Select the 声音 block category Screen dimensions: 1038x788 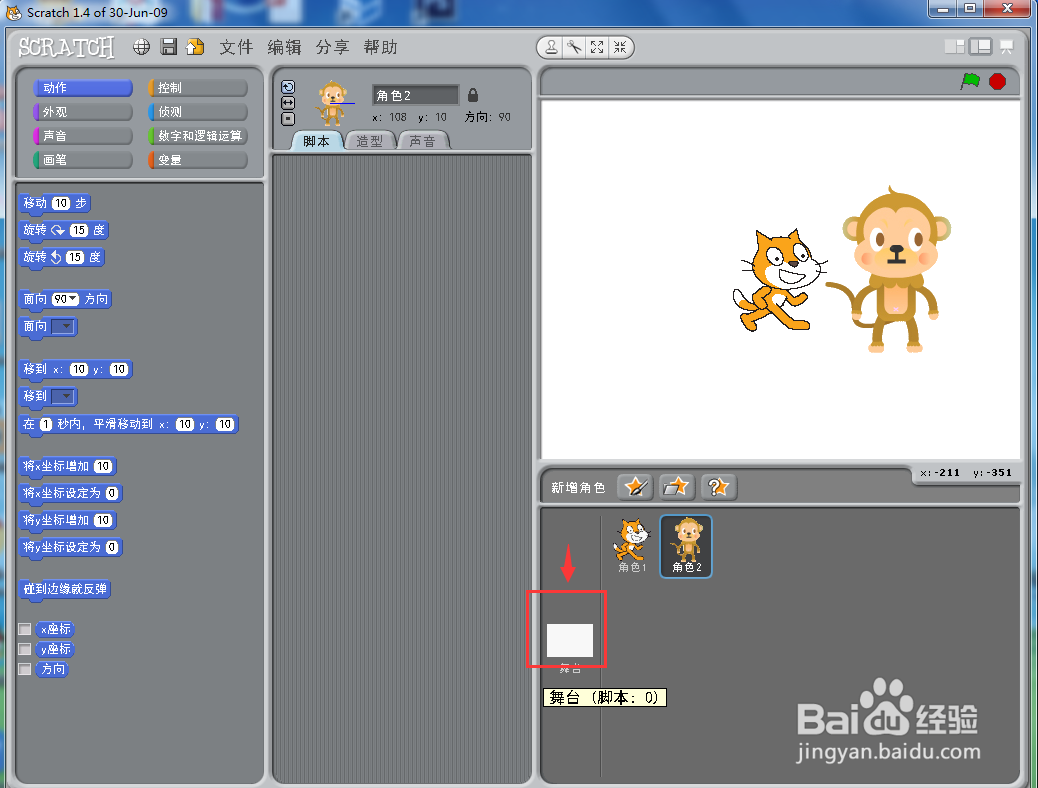pos(83,136)
